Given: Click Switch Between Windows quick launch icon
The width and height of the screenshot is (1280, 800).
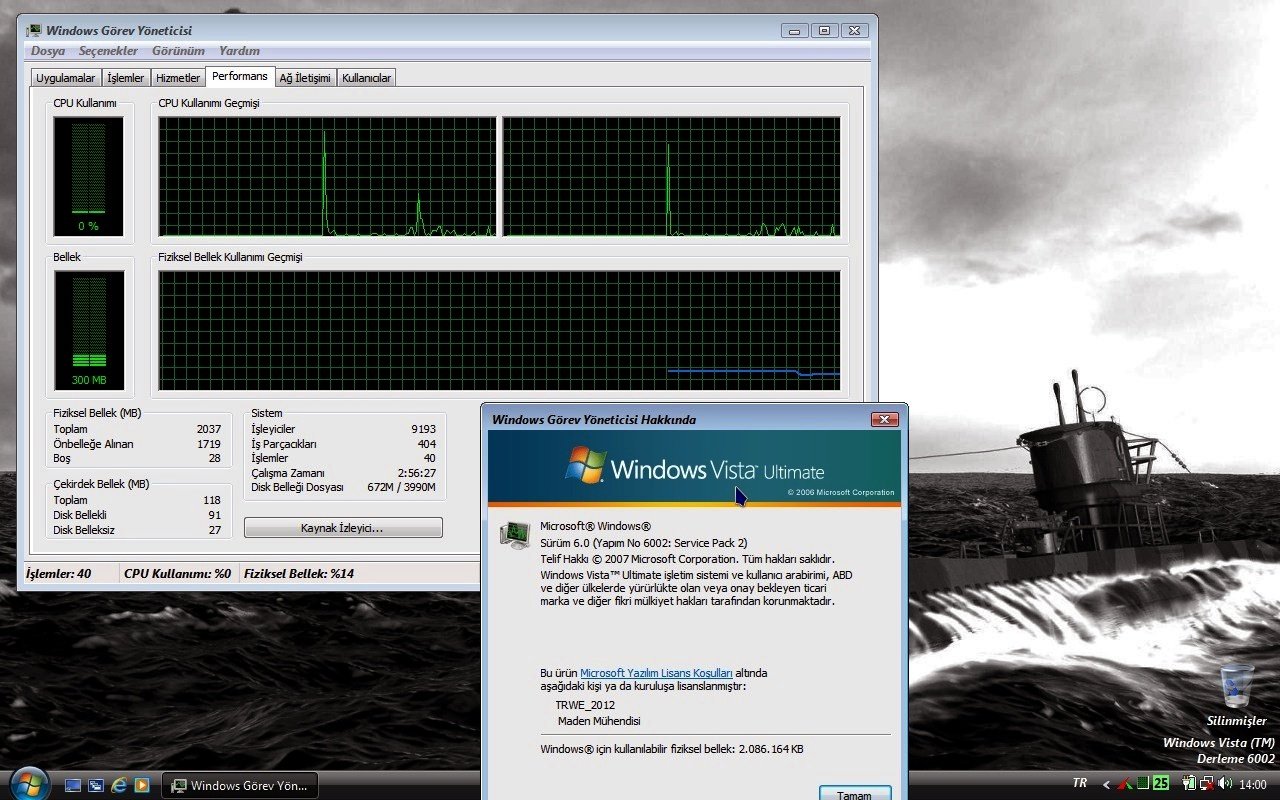Looking at the screenshot, I should [96, 785].
